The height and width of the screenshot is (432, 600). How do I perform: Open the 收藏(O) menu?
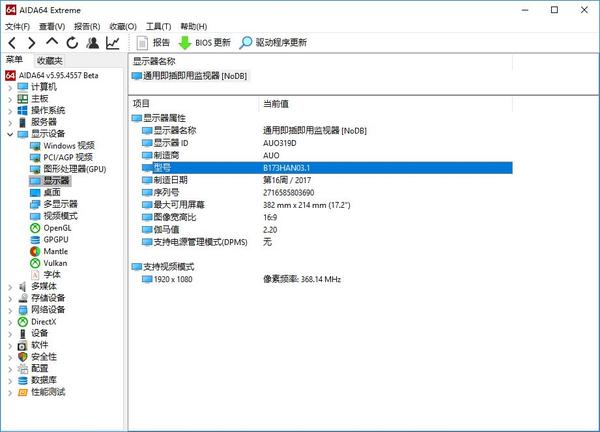click(x=123, y=26)
